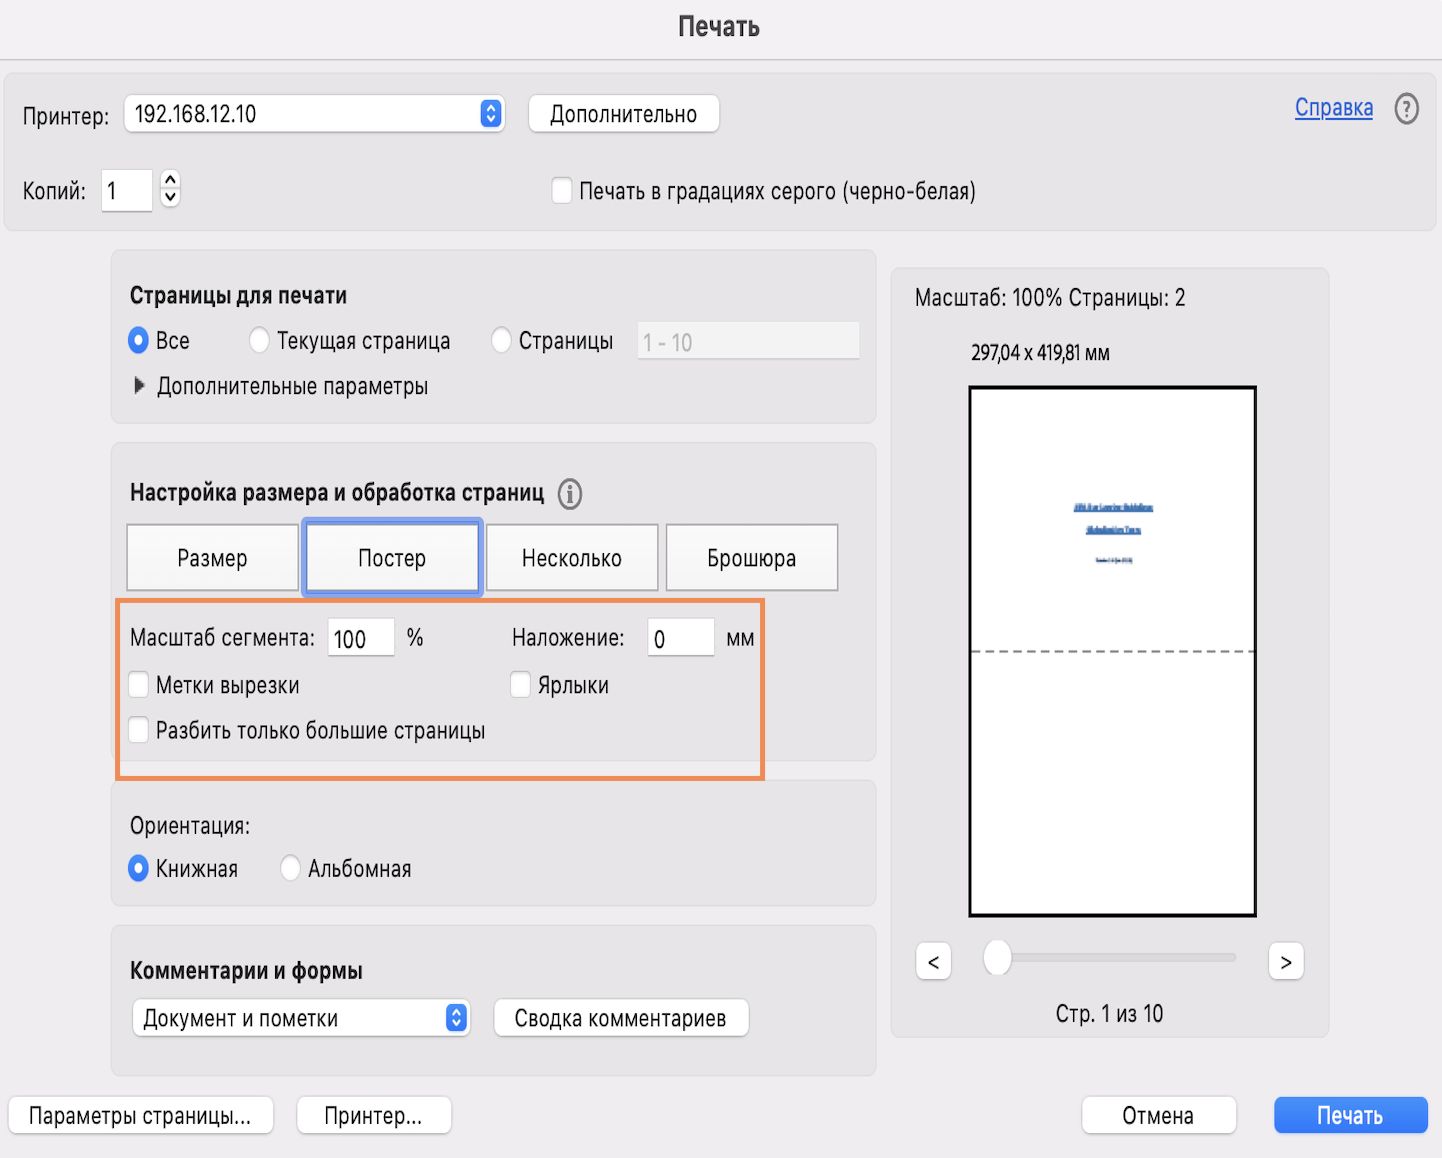Image resolution: width=1442 pixels, height=1158 pixels.
Task: Click the blue Печать button
Action: pyautogui.click(x=1350, y=1116)
